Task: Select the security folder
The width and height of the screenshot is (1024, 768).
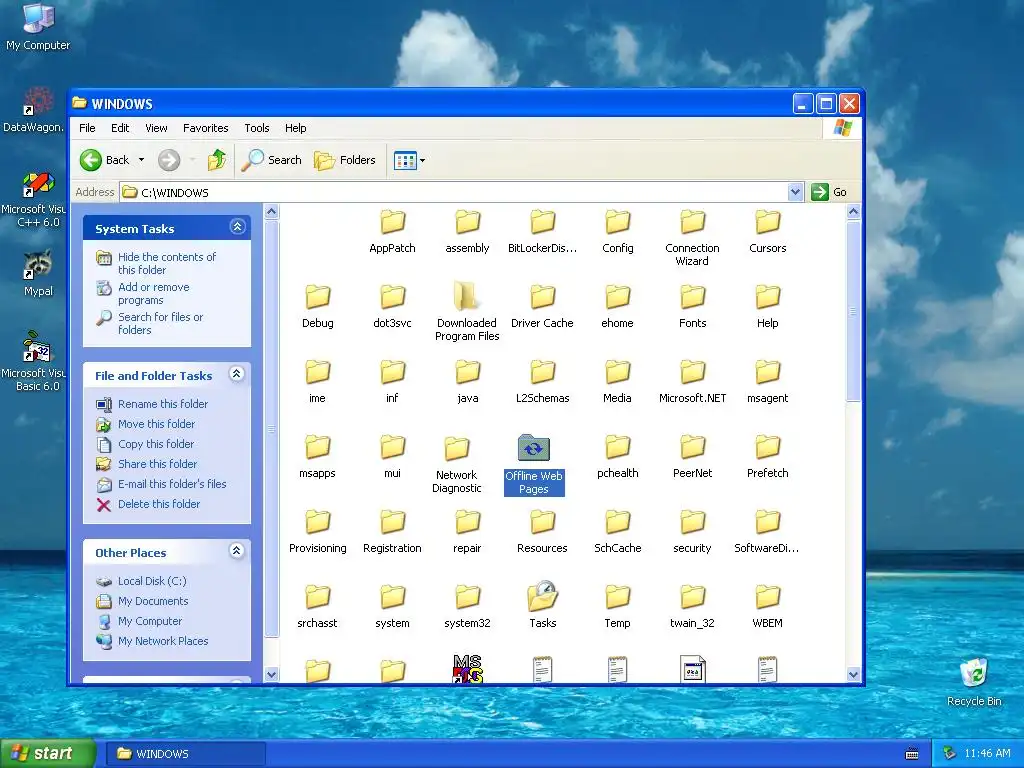Action: point(692,531)
